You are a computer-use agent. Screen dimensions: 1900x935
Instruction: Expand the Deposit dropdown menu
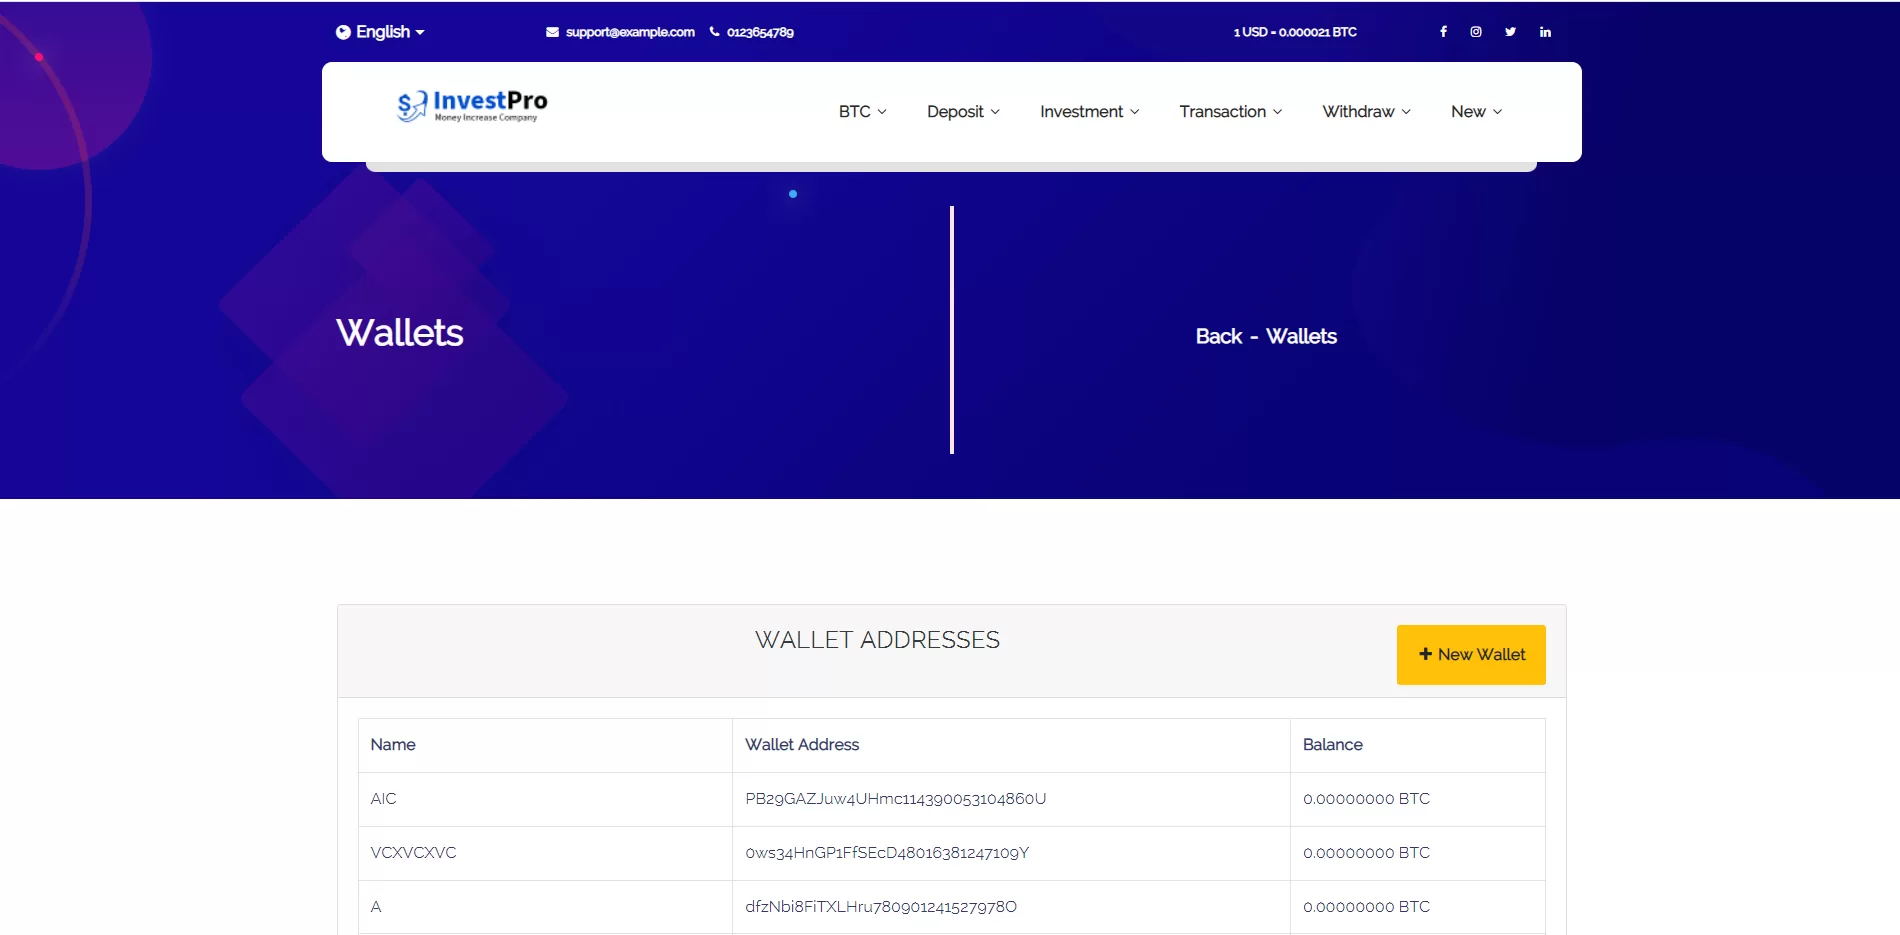[x=962, y=112]
